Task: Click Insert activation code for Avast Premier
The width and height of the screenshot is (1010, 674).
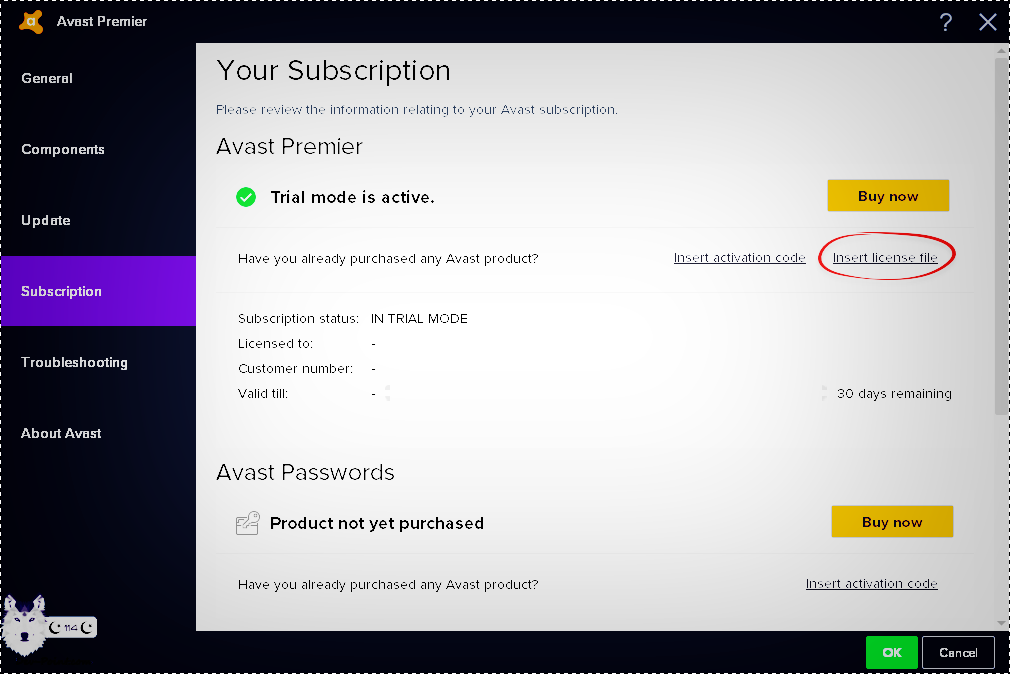Action: point(739,258)
